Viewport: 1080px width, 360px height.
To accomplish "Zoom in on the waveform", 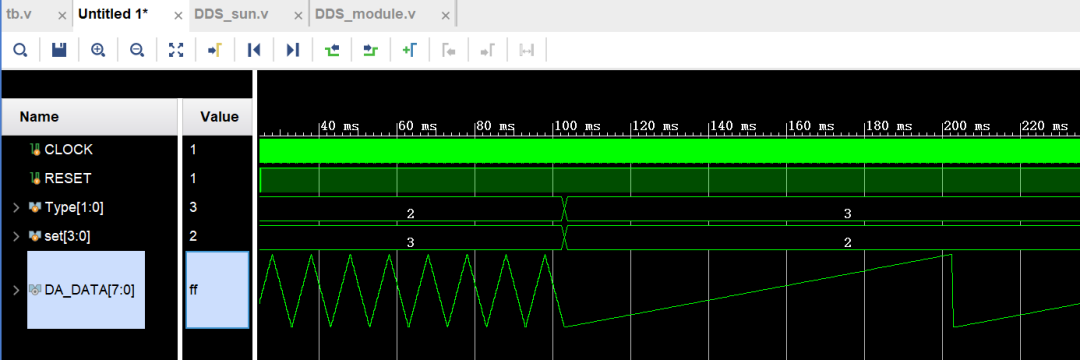I will tap(98, 50).
